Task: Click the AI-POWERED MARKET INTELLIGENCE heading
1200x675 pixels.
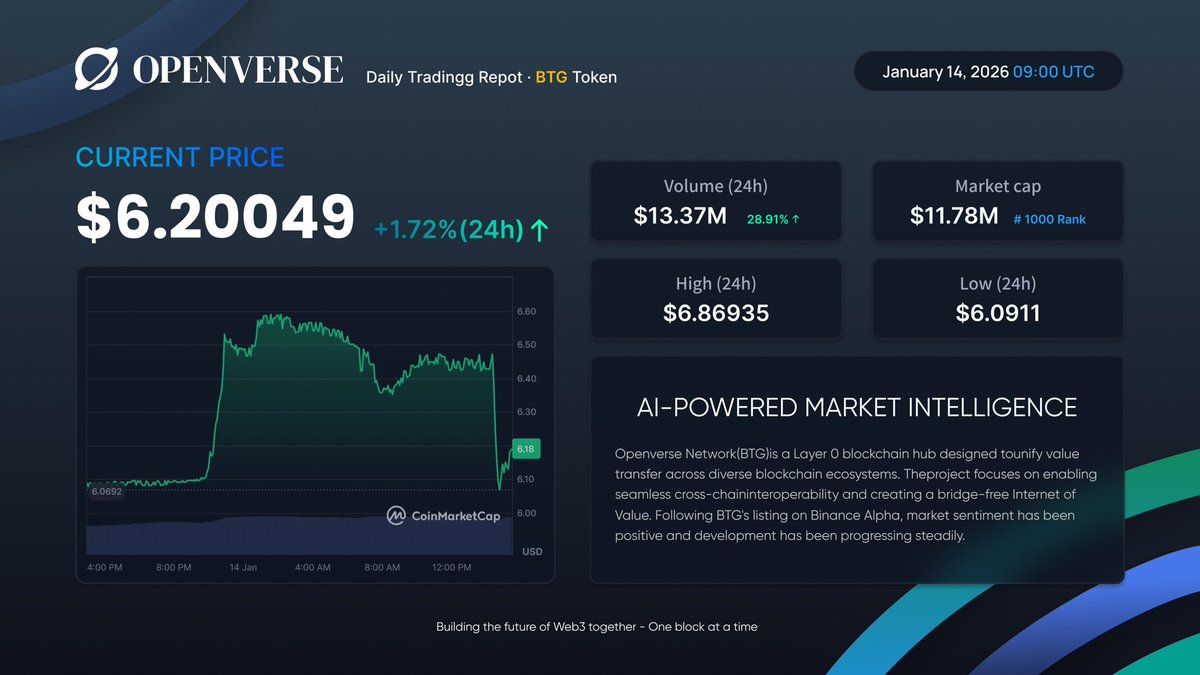Action: [x=857, y=407]
